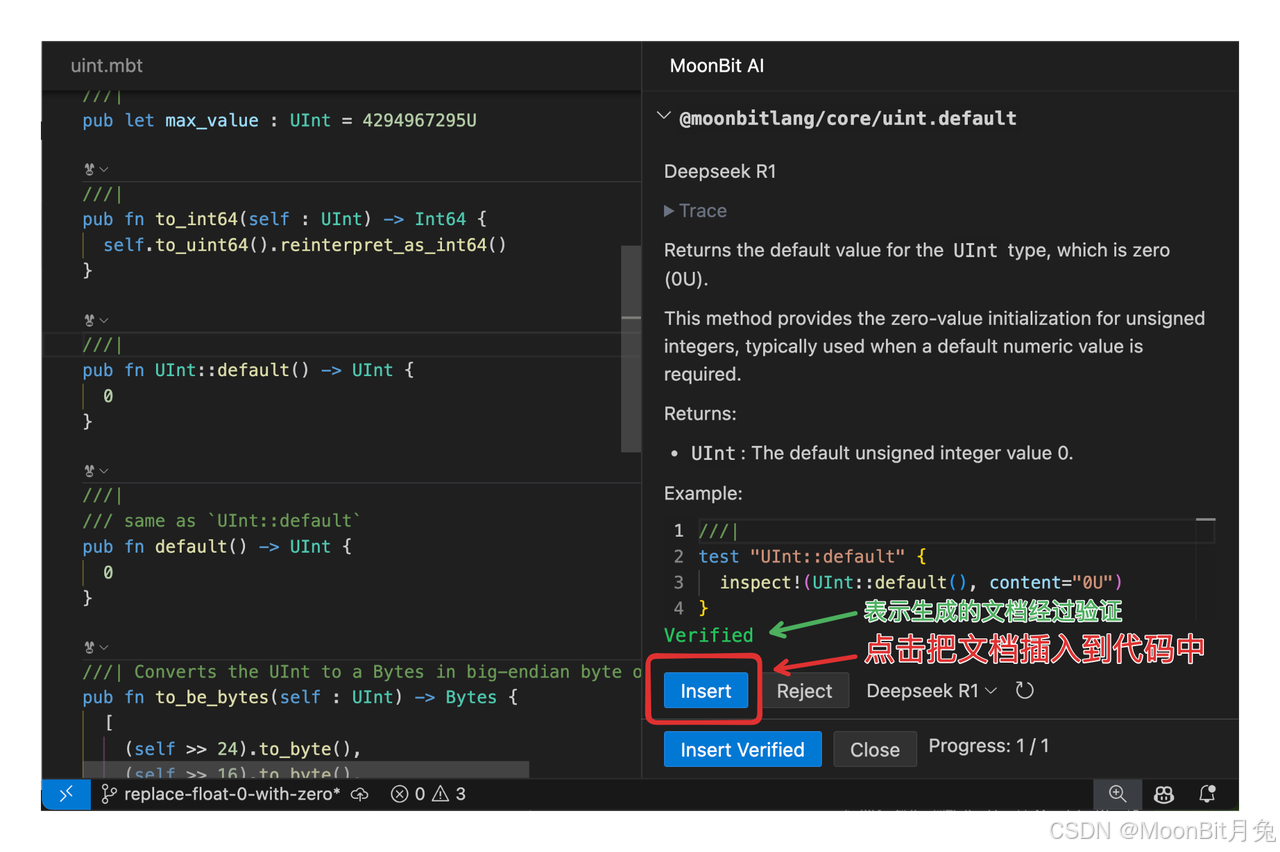Click line 'pub fn to_be_bytes(self : UInt) -> Bytes {'

pos(300,697)
